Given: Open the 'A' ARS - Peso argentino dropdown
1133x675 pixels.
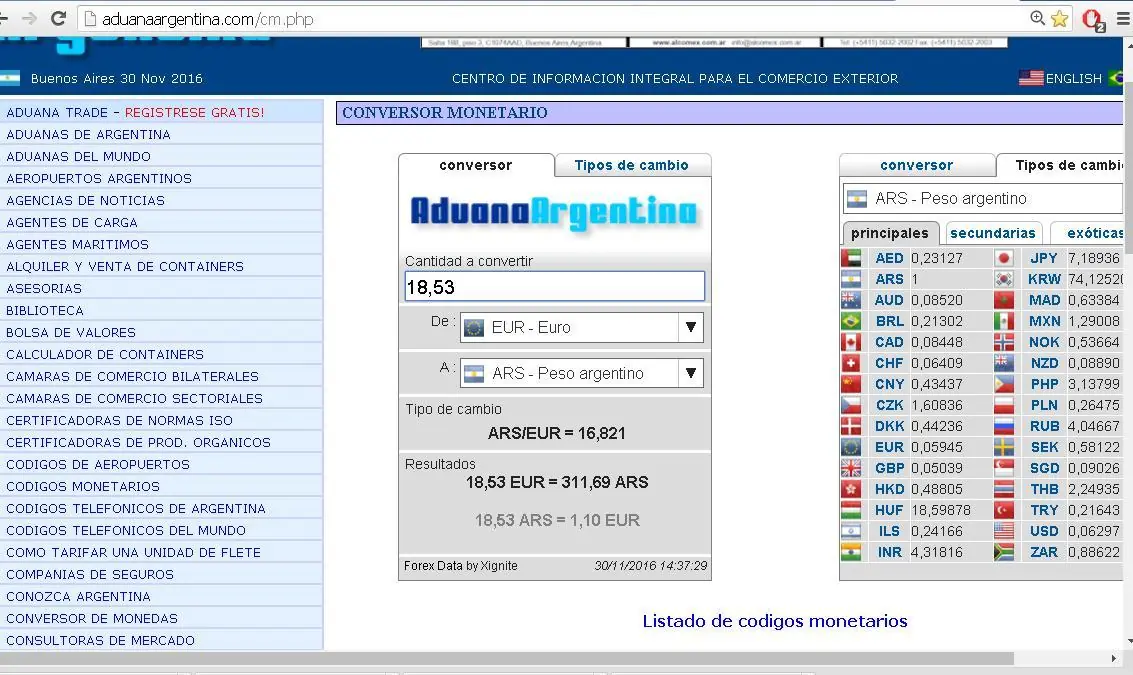Looking at the screenshot, I should [582, 374].
